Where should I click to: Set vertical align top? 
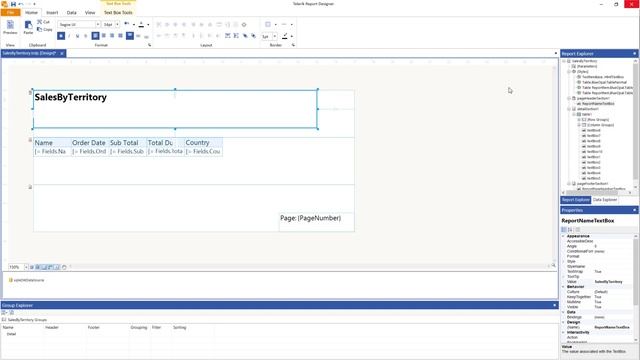pyautogui.click(x=129, y=36)
